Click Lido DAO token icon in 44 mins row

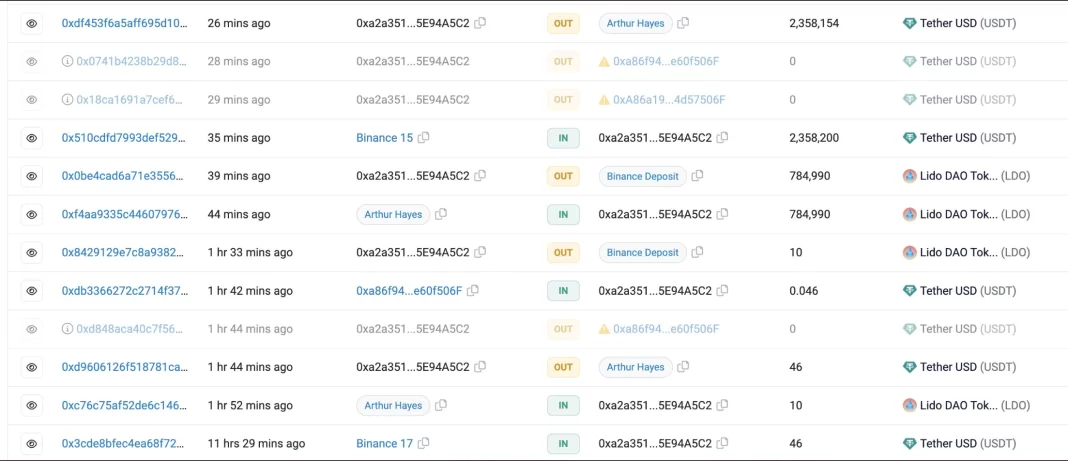pos(909,214)
